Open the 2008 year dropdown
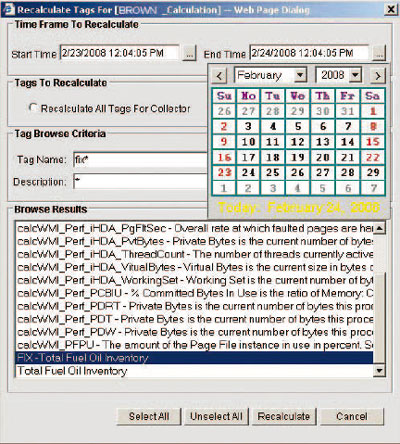The width and height of the screenshot is (400, 444). click(355, 75)
